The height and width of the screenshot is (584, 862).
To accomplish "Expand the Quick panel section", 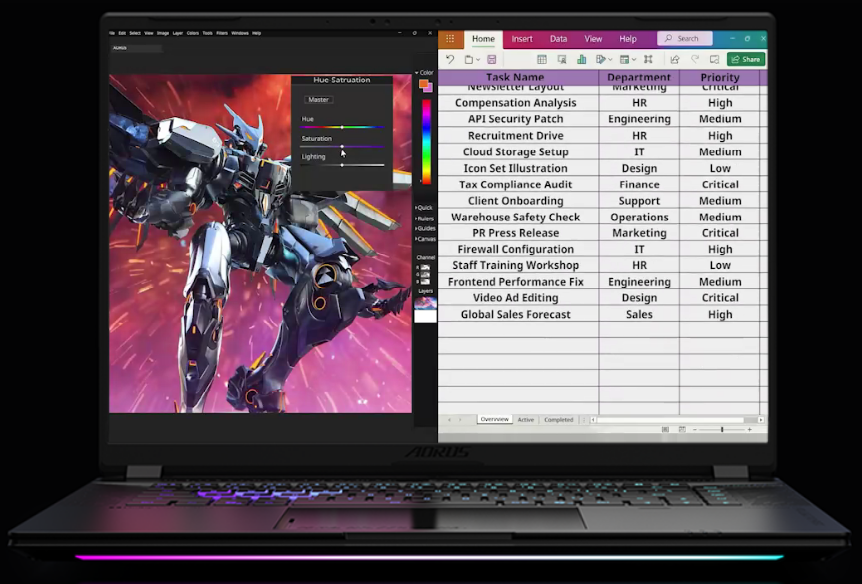I will (424, 208).
